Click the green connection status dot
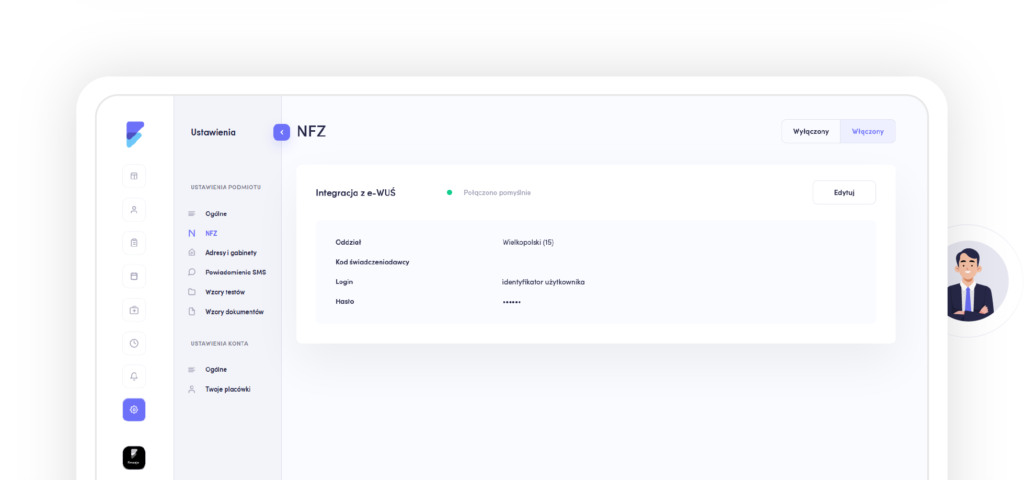This screenshot has height=480, width=1024. [449, 193]
